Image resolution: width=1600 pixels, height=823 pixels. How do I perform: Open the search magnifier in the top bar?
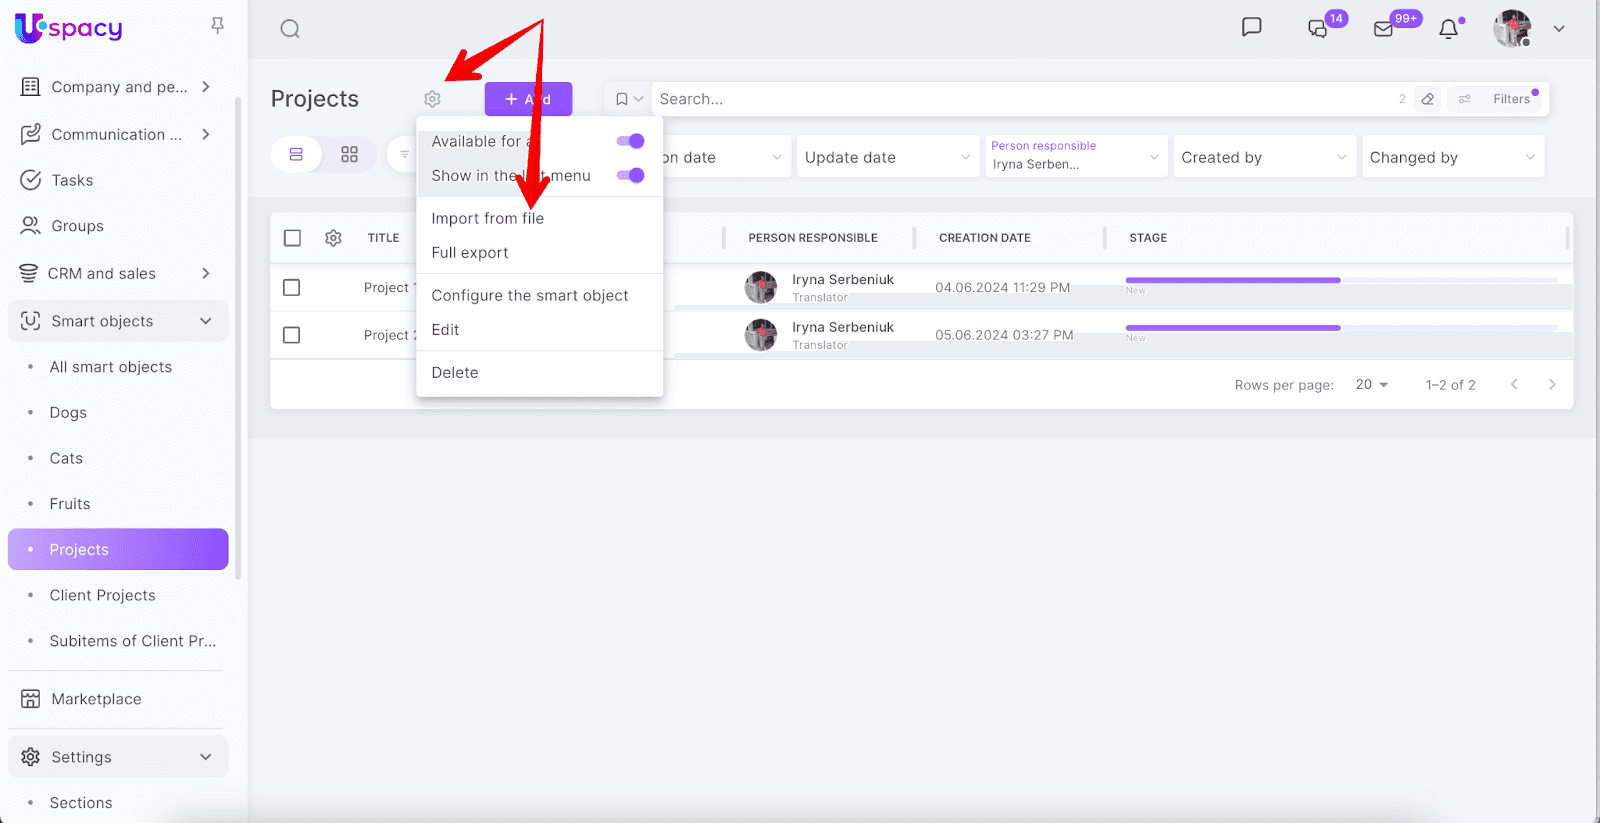(290, 29)
